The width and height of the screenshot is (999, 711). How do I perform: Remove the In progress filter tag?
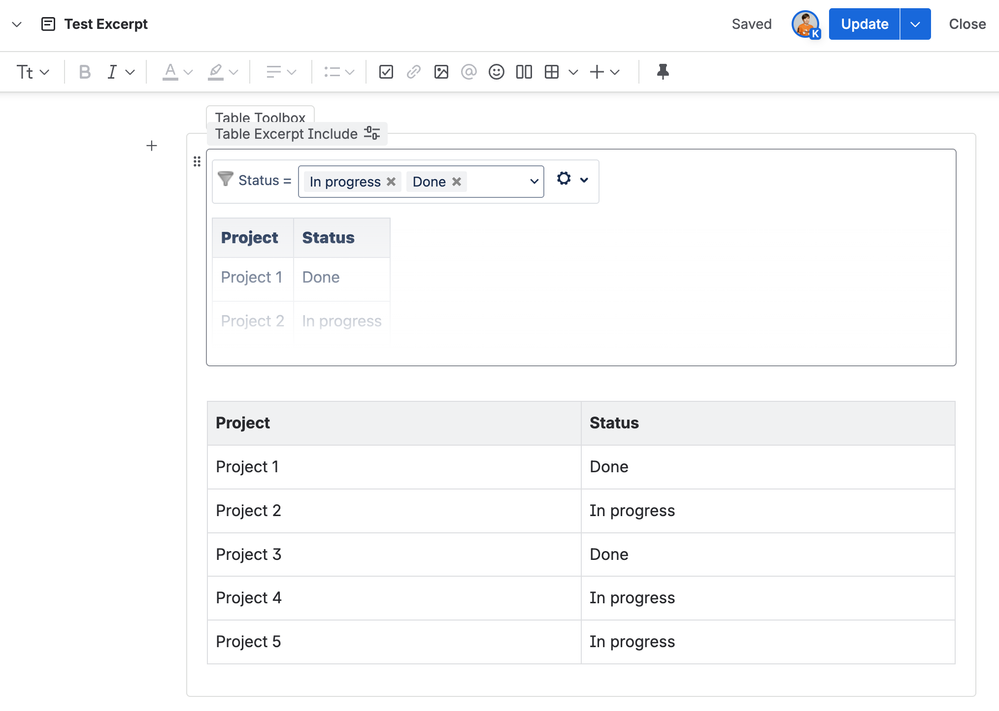tap(391, 182)
